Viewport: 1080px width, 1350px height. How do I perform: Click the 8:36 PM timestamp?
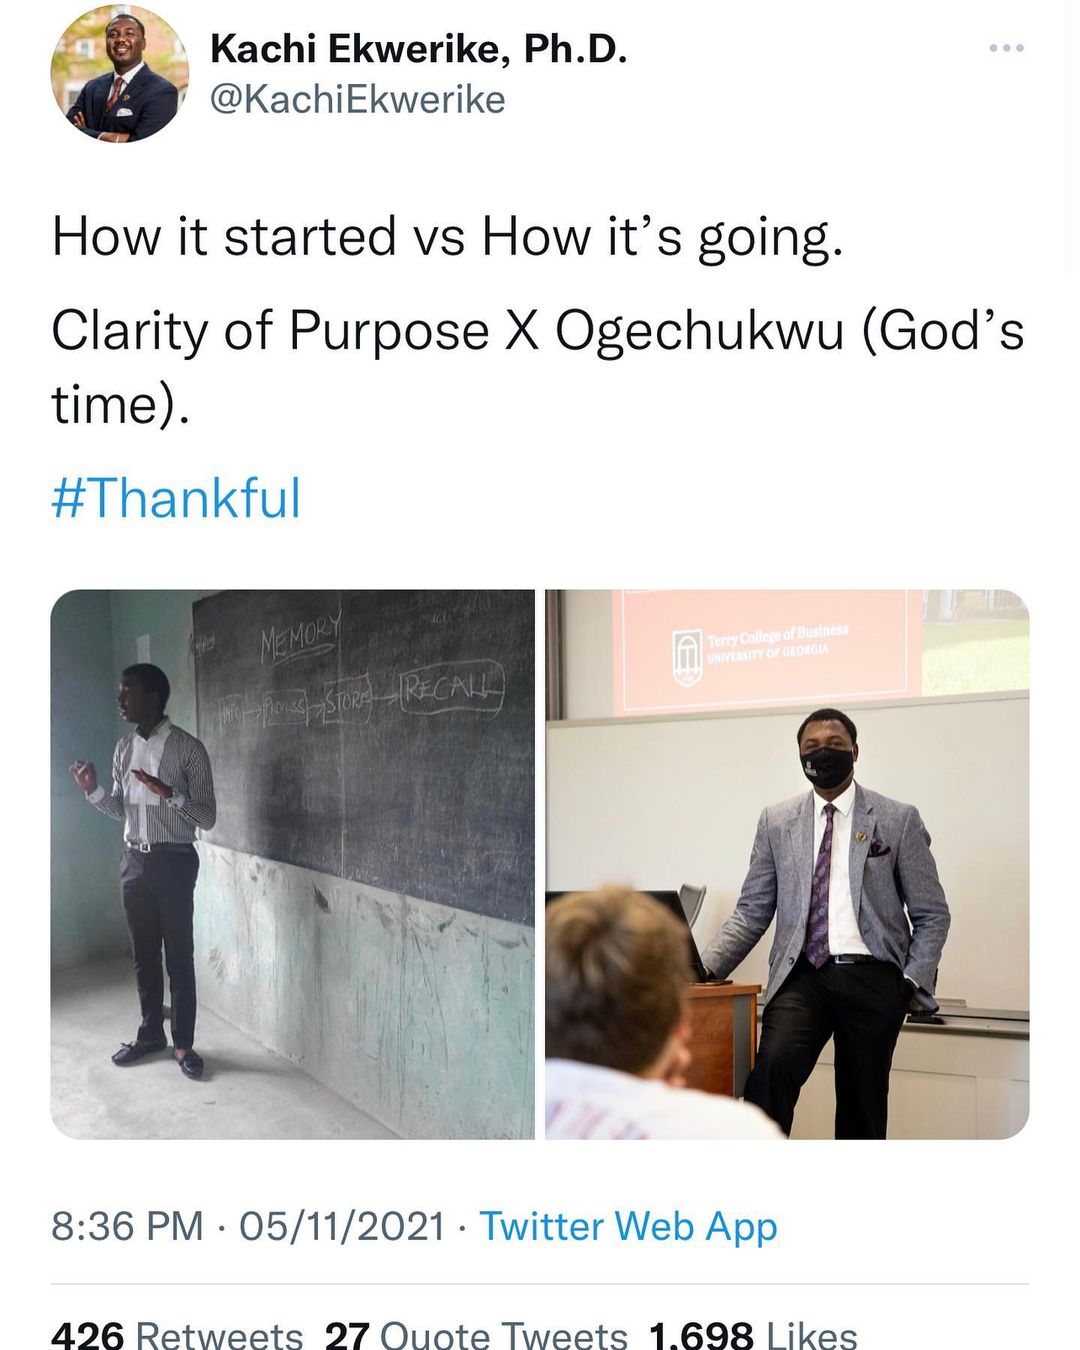coord(126,1226)
